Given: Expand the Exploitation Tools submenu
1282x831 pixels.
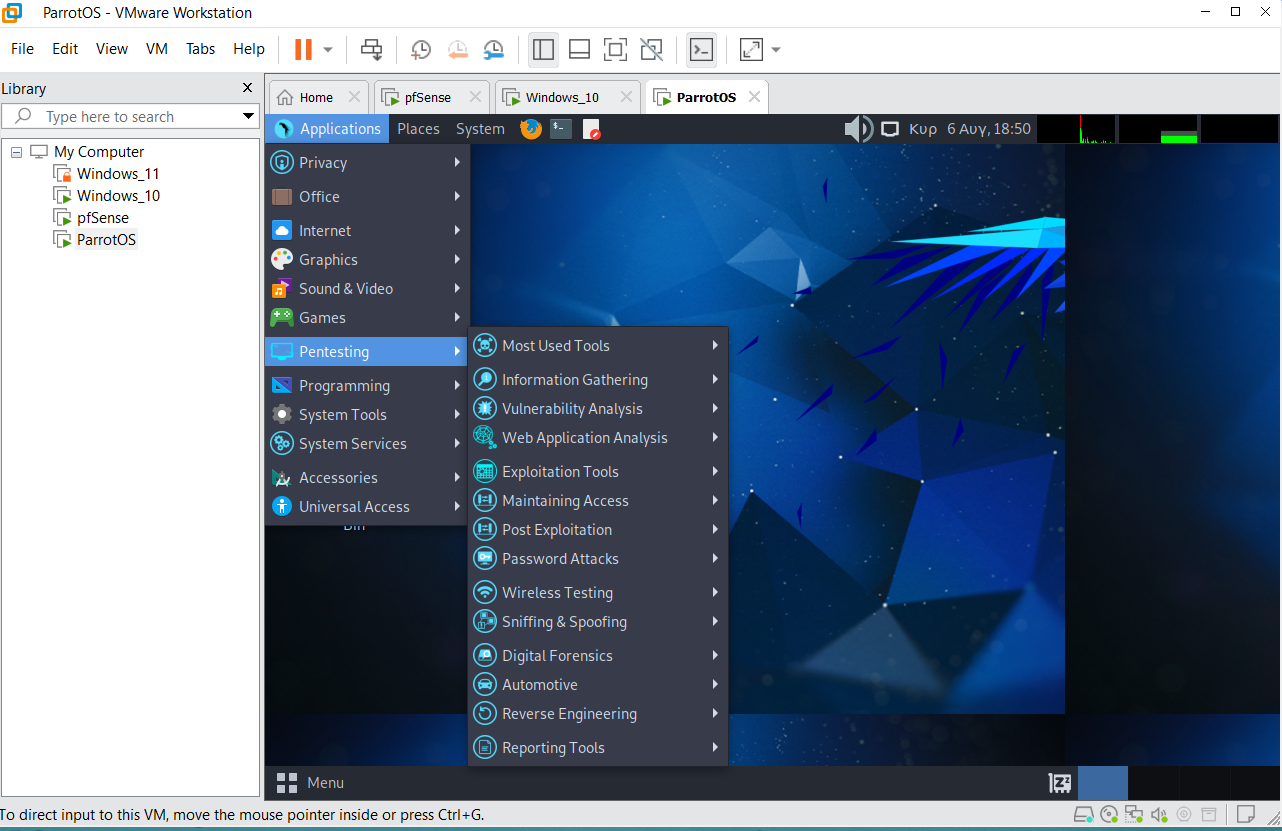Looking at the screenshot, I should (598, 471).
